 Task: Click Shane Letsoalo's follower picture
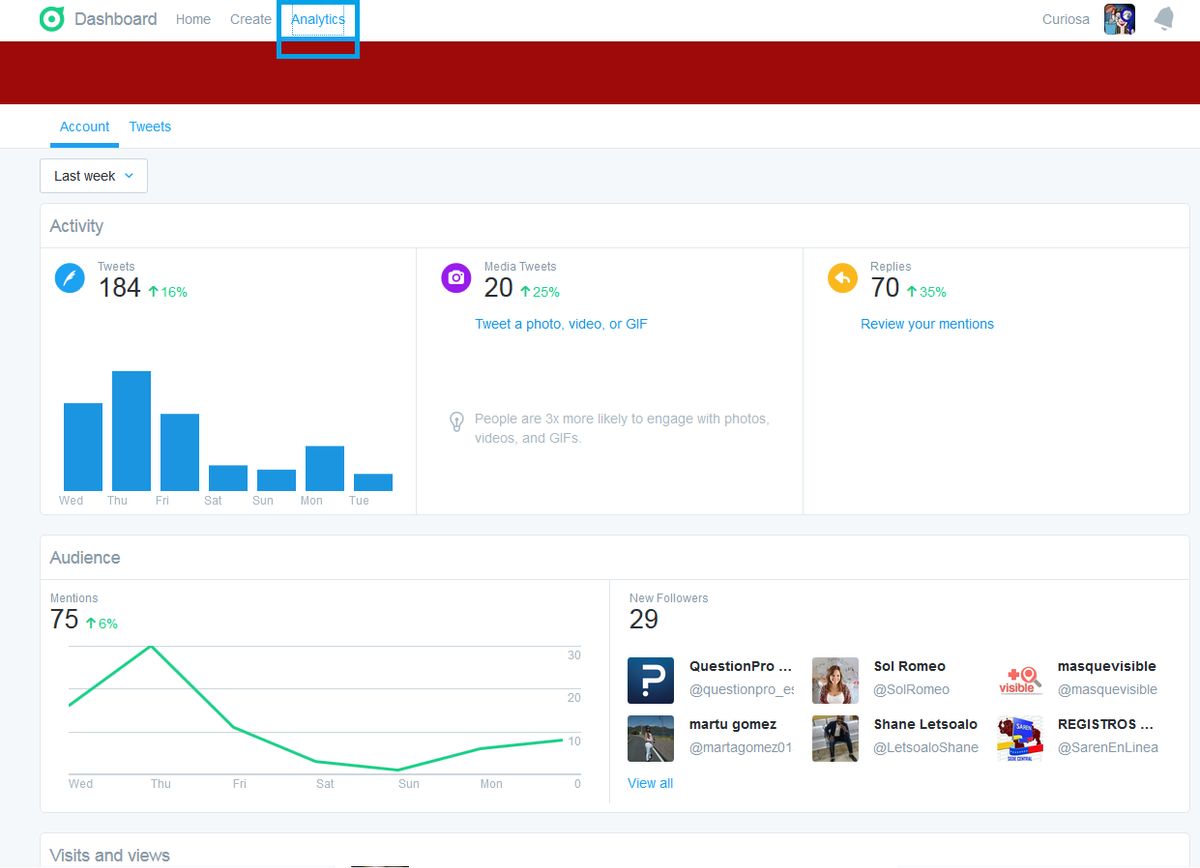tap(835, 737)
